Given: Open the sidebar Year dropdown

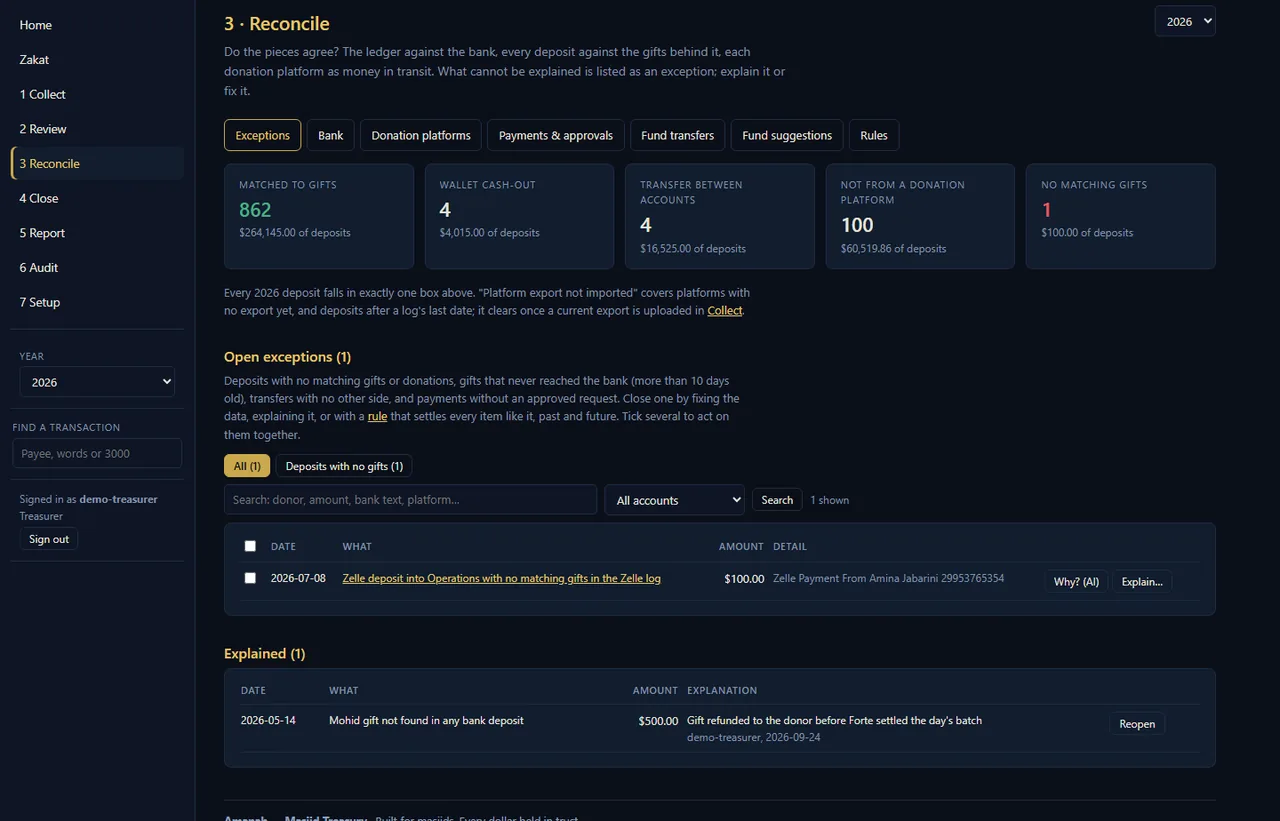Looking at the screenshot, I should 97,382.
